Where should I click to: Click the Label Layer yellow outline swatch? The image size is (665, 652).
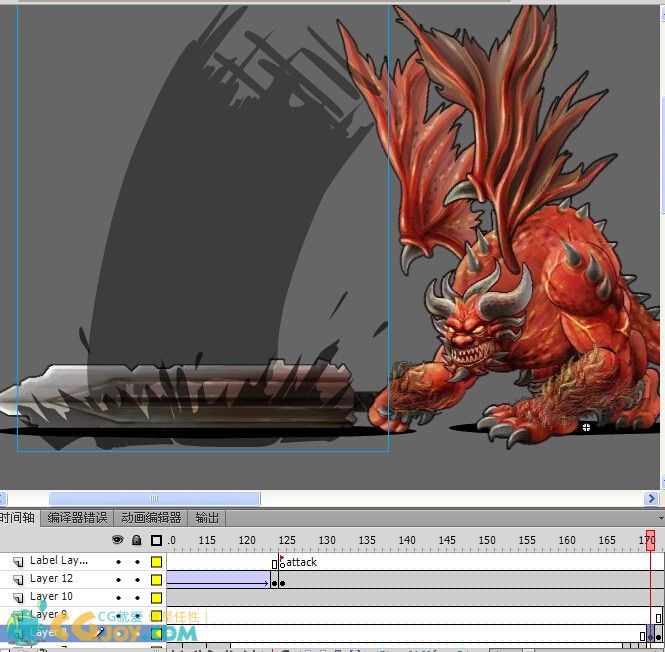pyautogui.click(x=156, y=562)
